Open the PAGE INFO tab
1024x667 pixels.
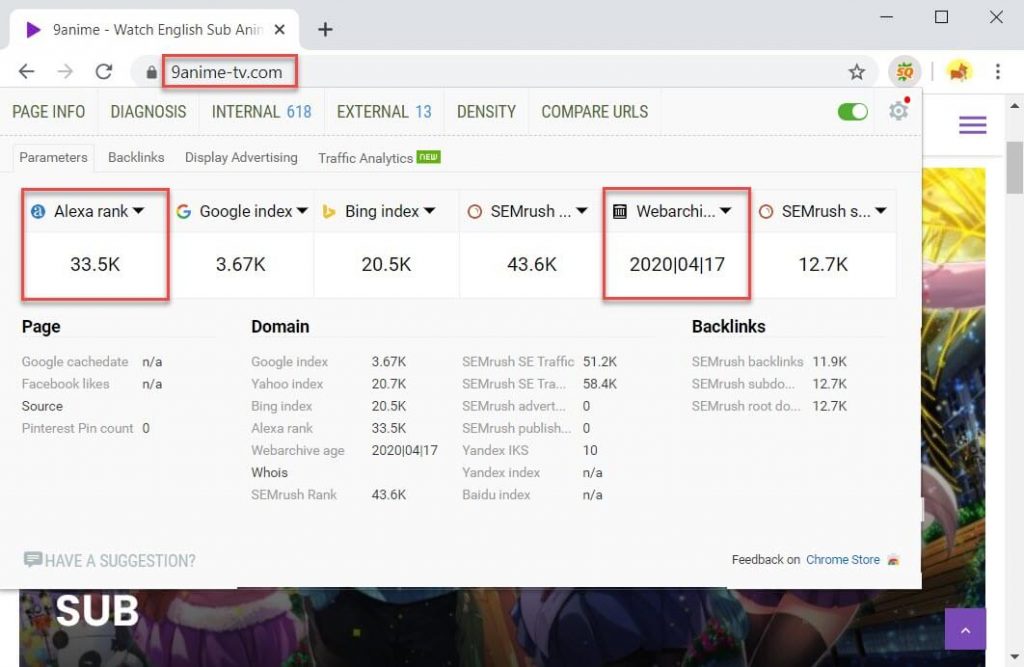49,112
